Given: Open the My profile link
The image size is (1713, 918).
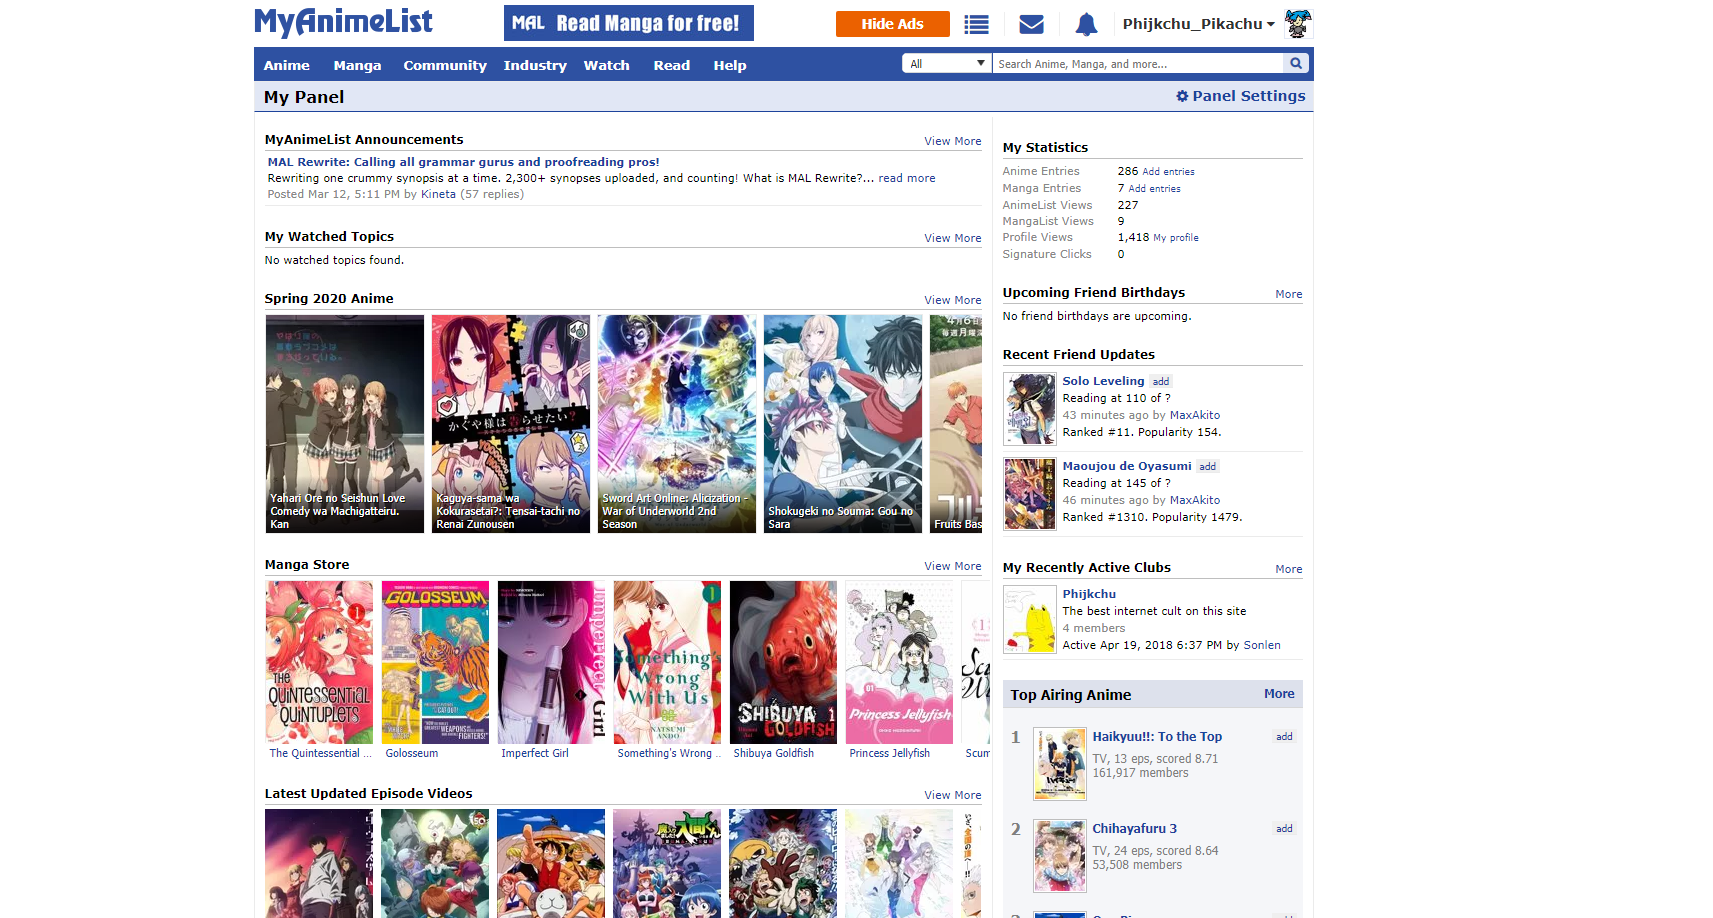Looking at the screenshot, I should (1176, 238).
